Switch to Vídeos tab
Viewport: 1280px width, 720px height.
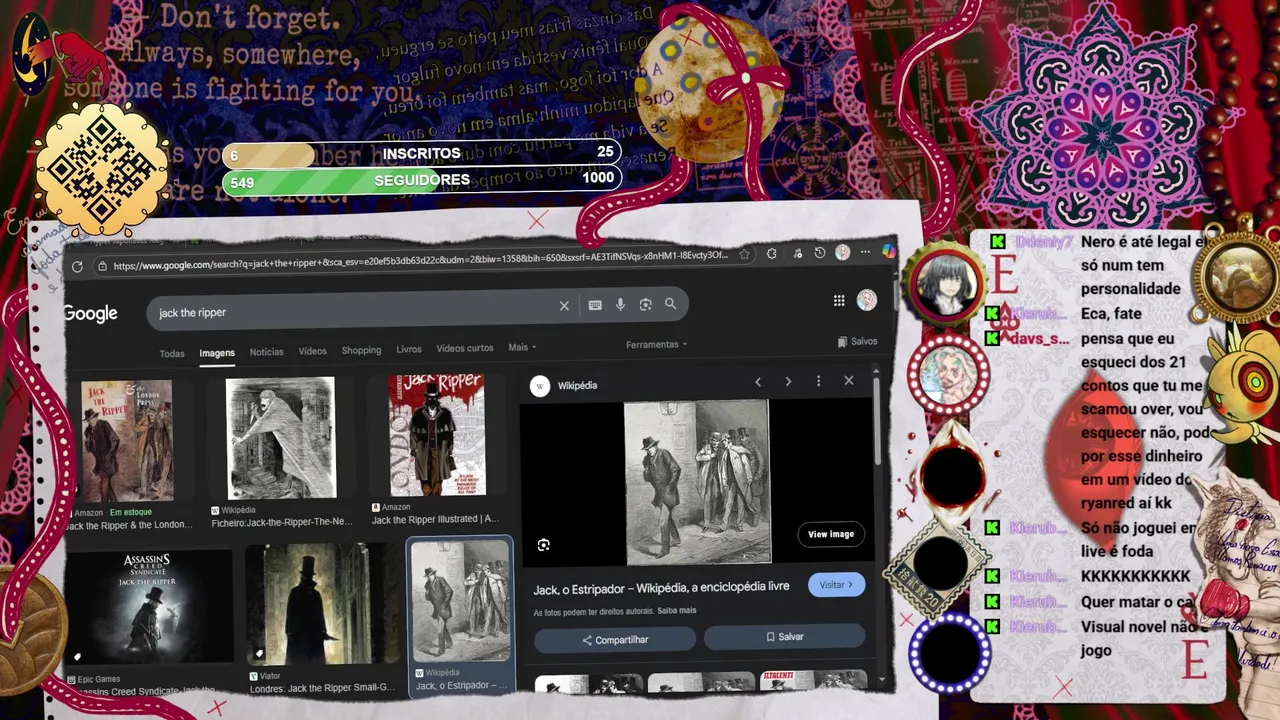(313, 351)
